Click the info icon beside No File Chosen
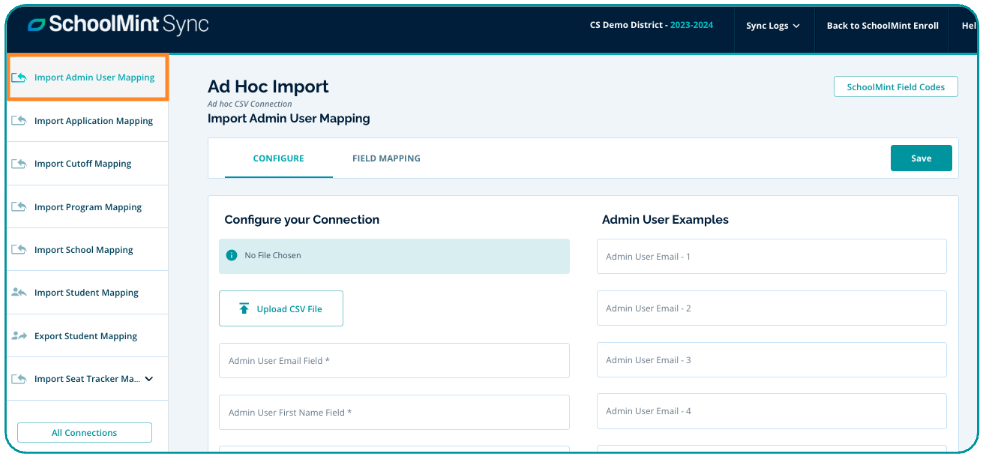Viewport: 986px width, 457px height. point(232,256)
